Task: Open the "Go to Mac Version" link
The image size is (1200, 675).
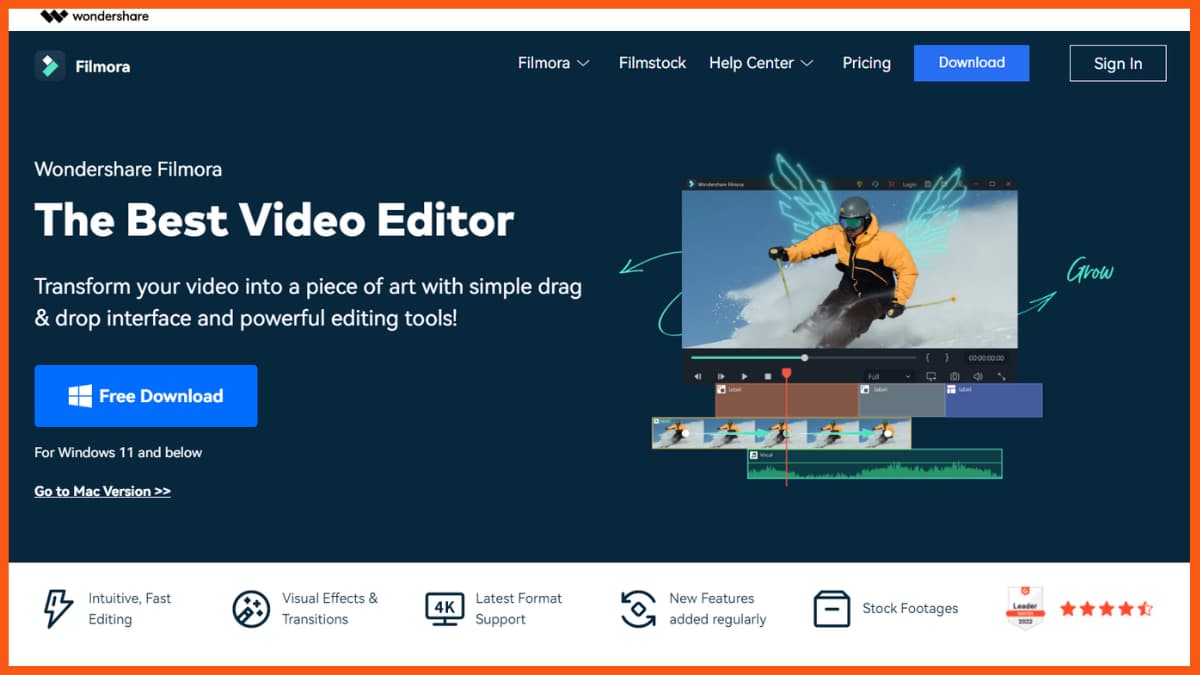Action: coord(102,491)
